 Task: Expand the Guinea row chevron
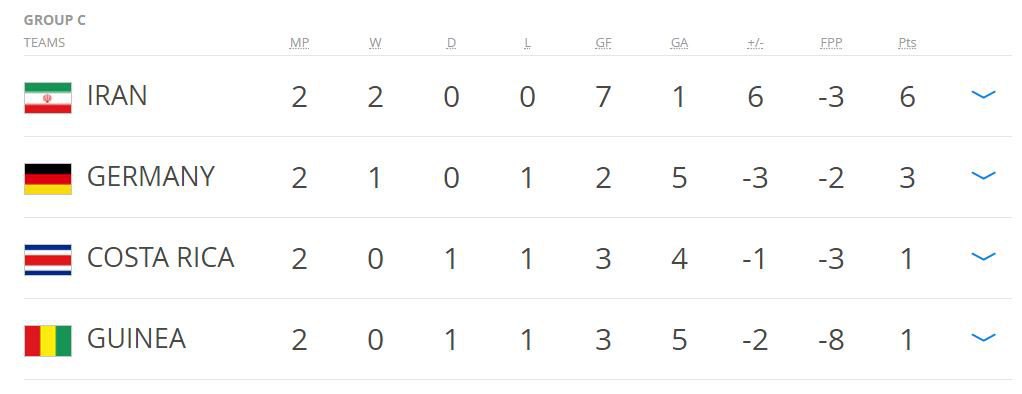pyautogui.click(x=983, y=337)
